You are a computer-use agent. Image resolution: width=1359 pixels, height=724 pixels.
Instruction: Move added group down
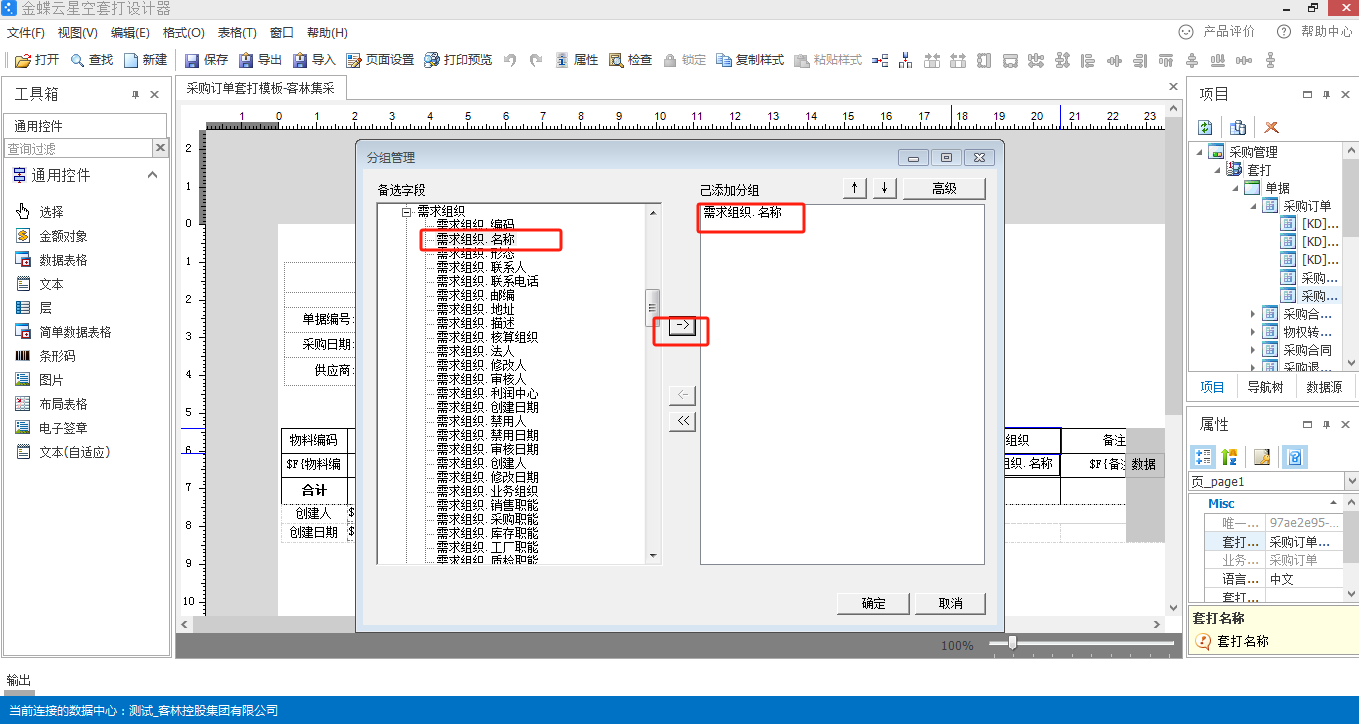click(x=885, y=188)
